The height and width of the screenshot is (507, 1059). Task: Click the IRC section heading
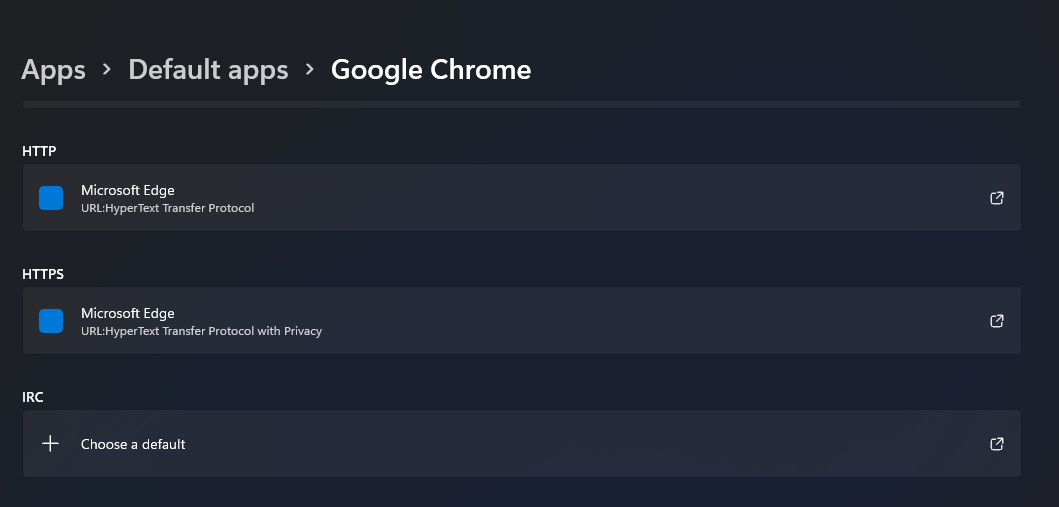[33, 397]
